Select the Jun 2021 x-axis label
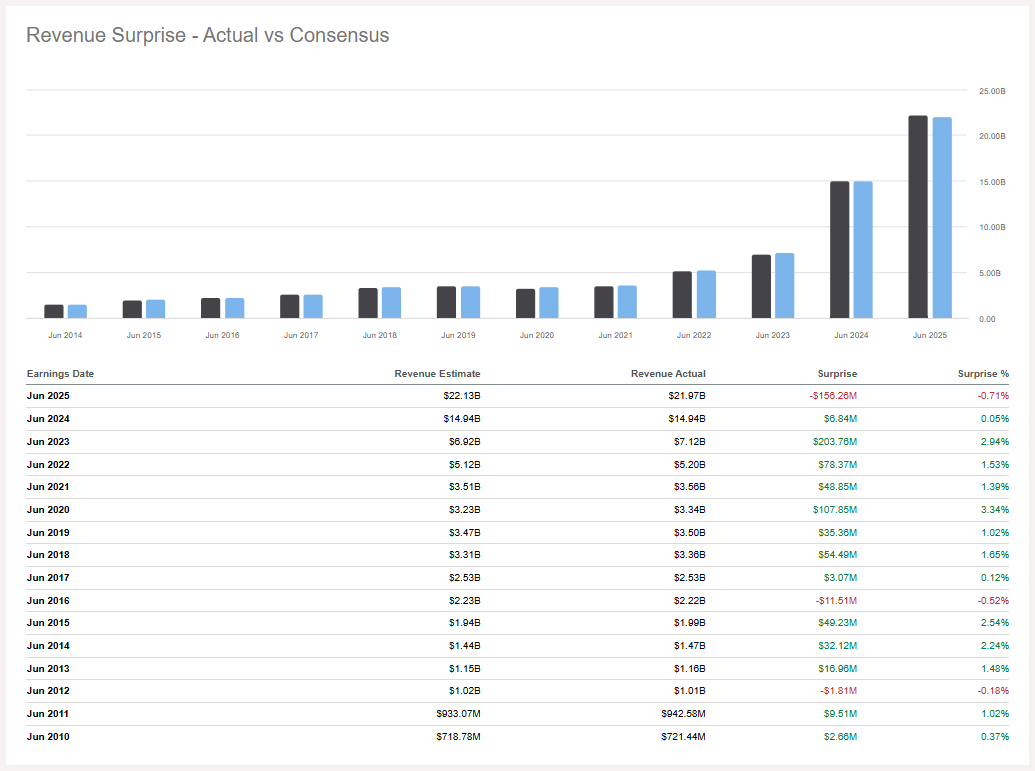The height and width of the screenshot is (771, 1035). coord(615,335)
